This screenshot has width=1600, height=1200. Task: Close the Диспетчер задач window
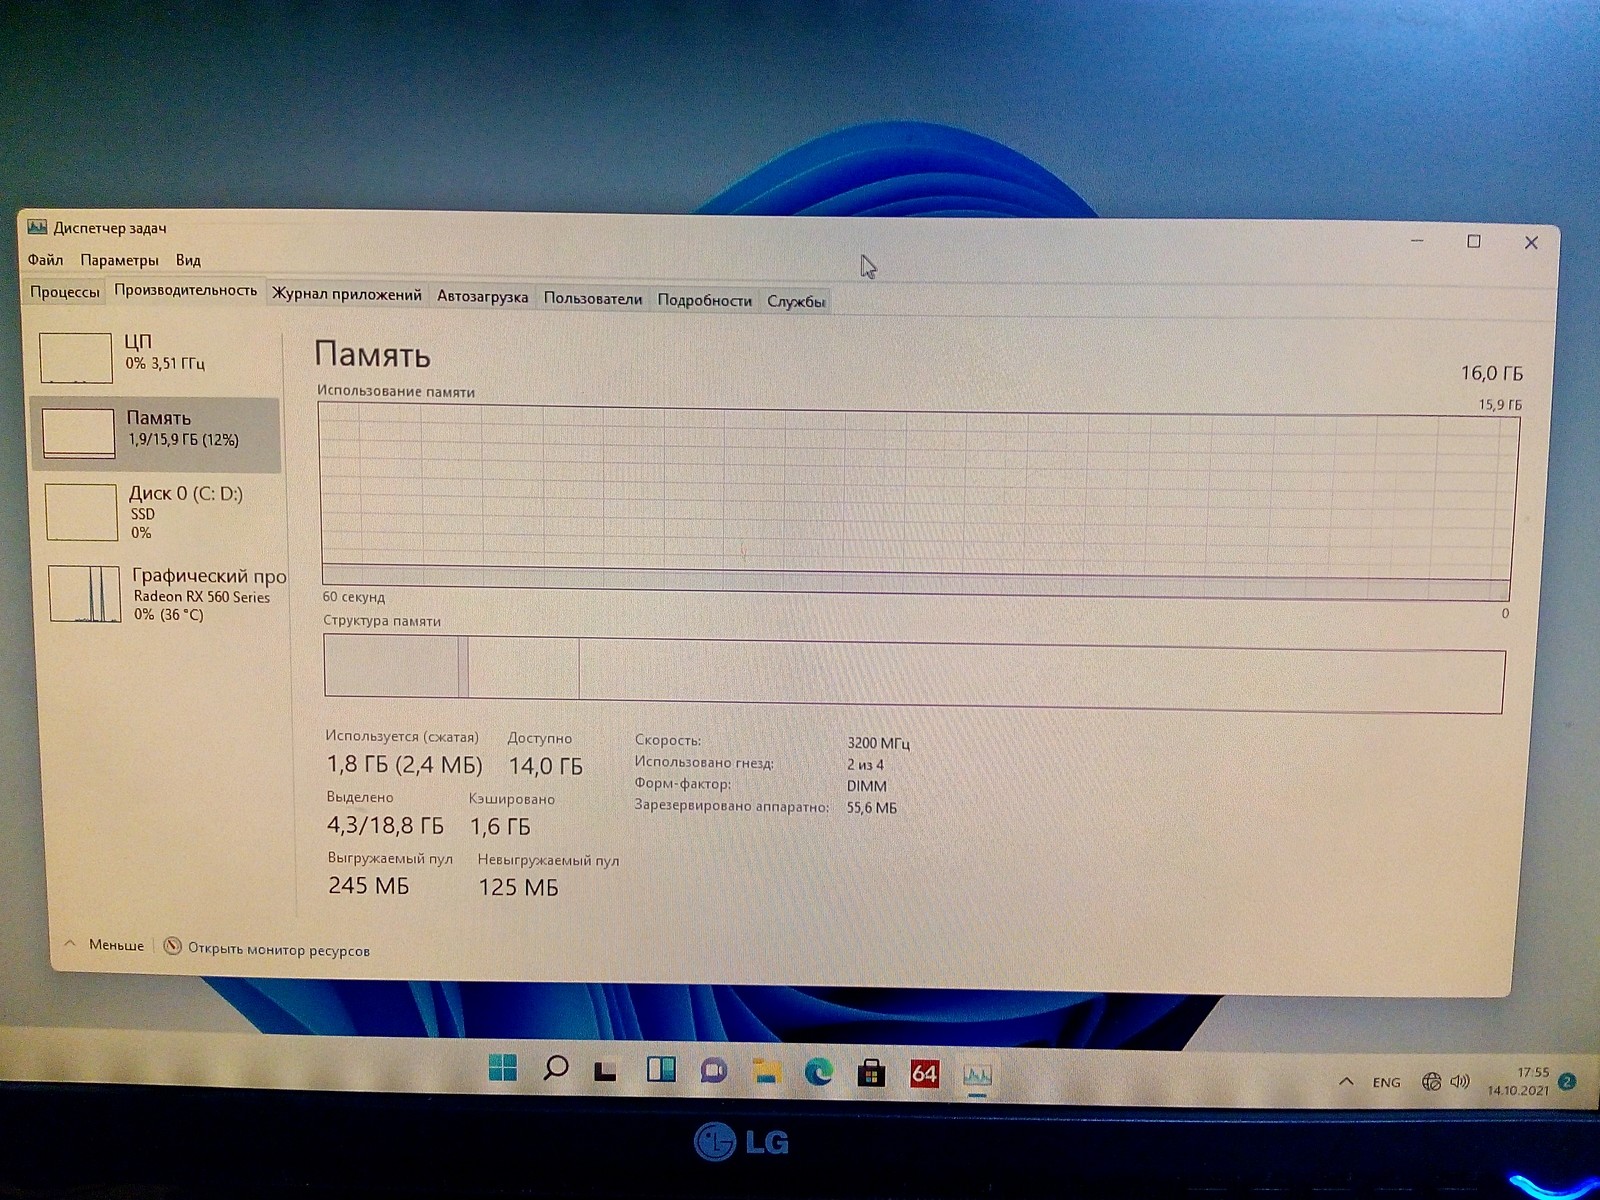tap(1530, 243)
